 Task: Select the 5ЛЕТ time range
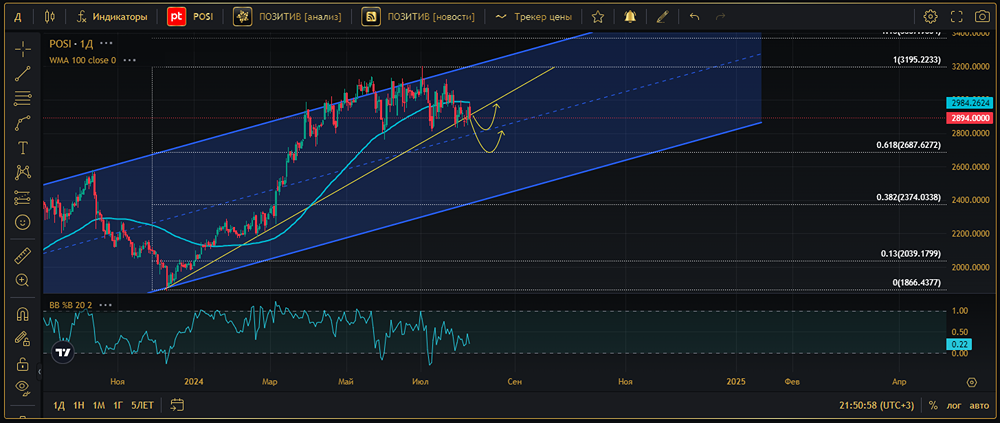pyautogui.click(x=142, y=405)
